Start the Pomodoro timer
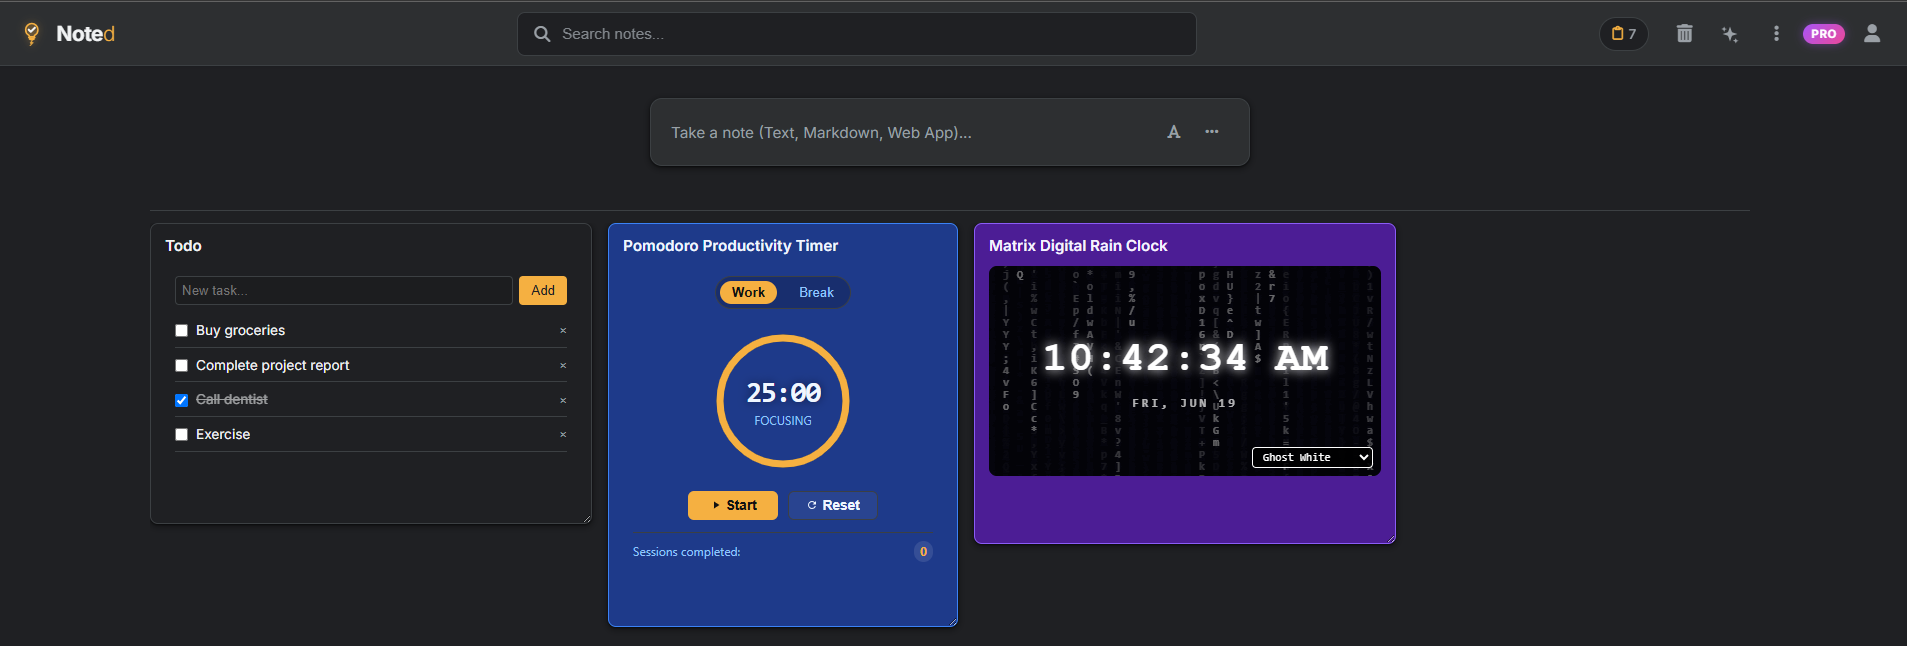This screenshot has width=1907, height=646. coord(733,505)
